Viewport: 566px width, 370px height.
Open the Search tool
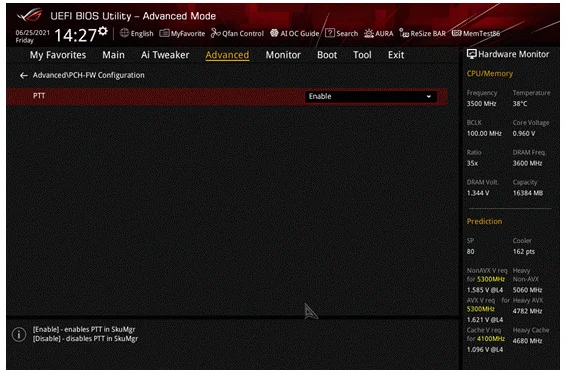[341, 34]
